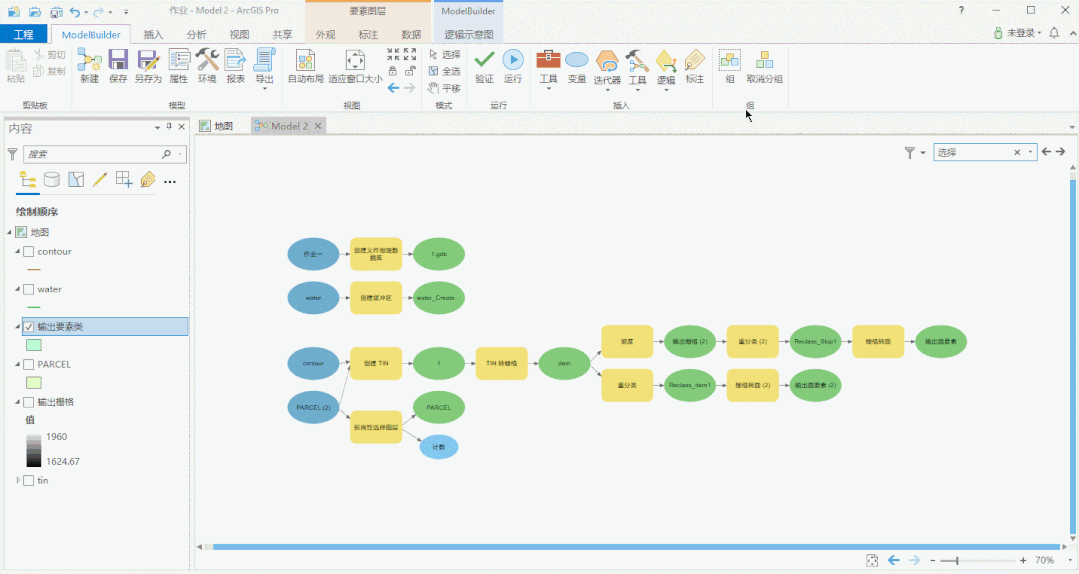Screen dimensions: 1079x574
Task: Open model 属性 properties icon
Action: tap(178, 66)
